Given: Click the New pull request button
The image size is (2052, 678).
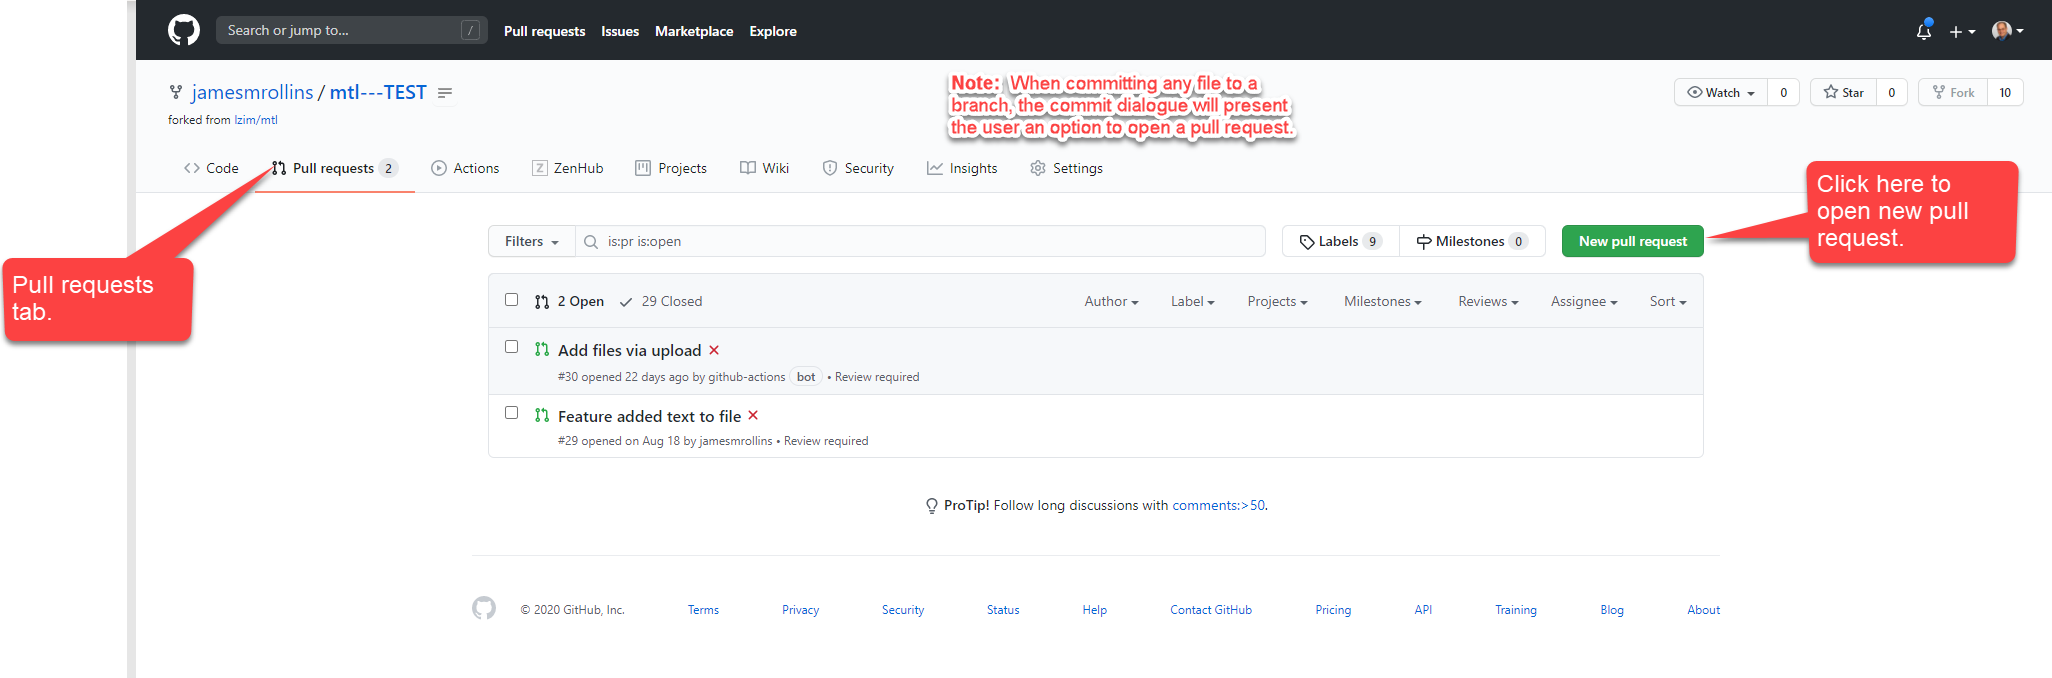Looking at the screenshot, I should pyautogui.click(x=1633, y=241).
